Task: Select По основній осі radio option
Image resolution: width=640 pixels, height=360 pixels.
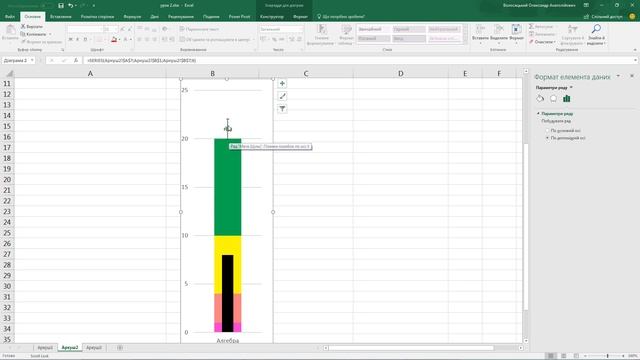Action: pyautogui.click(x=547, y=131)
